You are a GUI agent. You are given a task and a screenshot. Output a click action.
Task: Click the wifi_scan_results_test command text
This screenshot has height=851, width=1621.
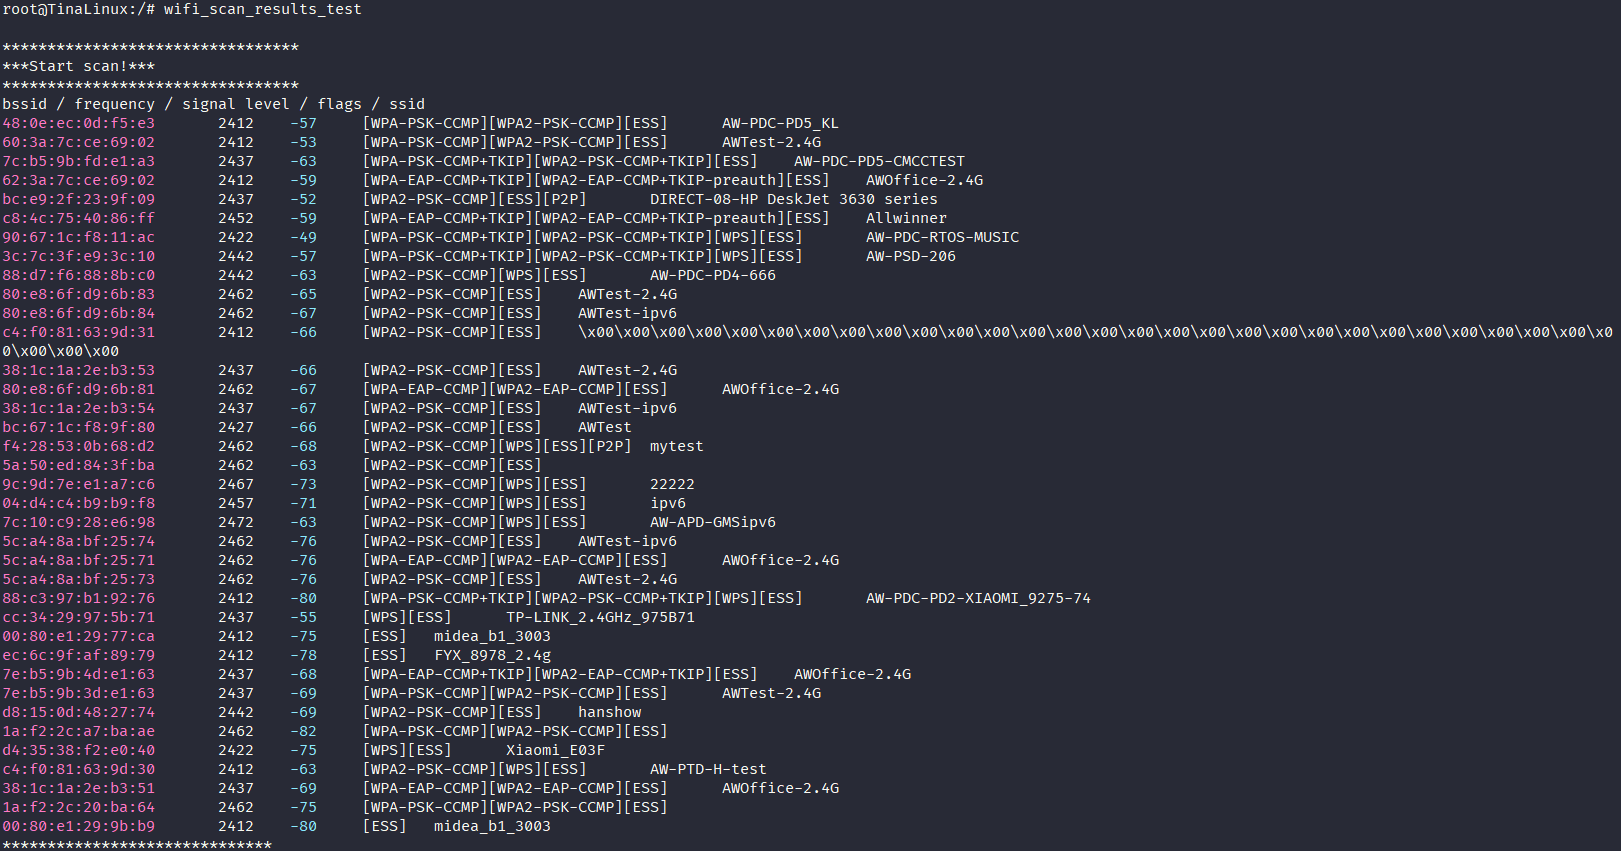coord(262,9)
